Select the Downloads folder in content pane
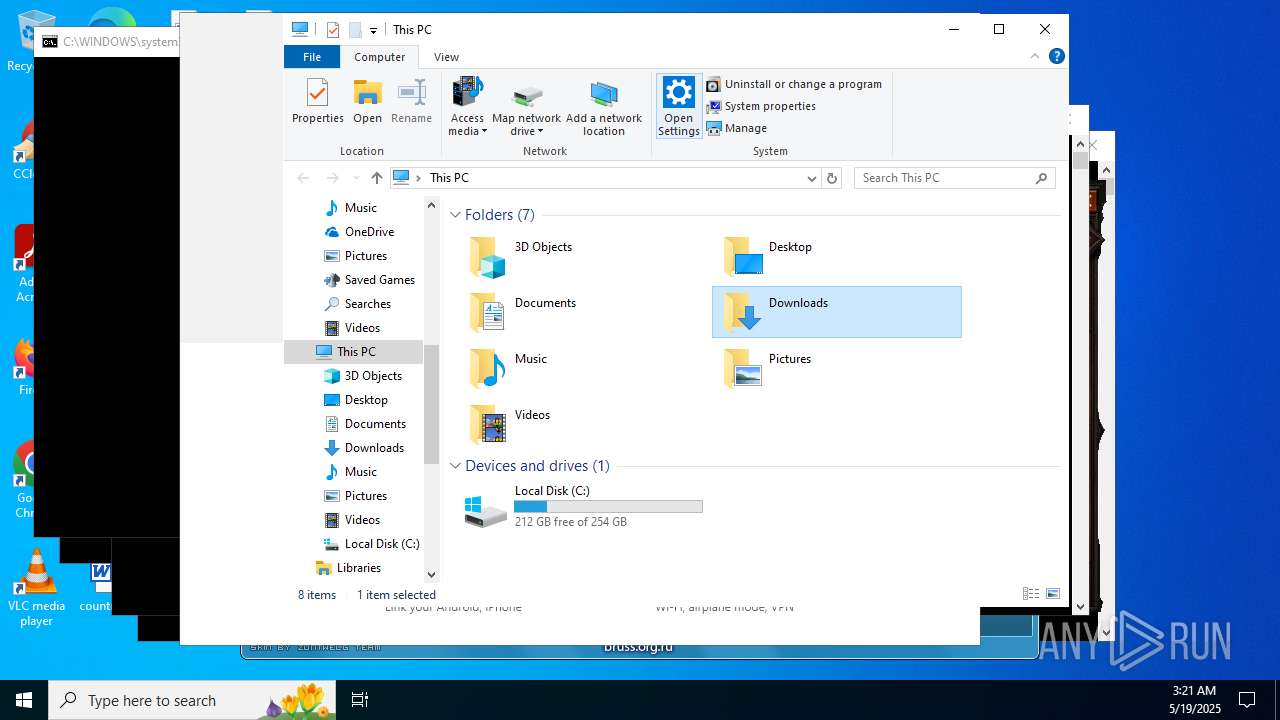 point(837,312)
